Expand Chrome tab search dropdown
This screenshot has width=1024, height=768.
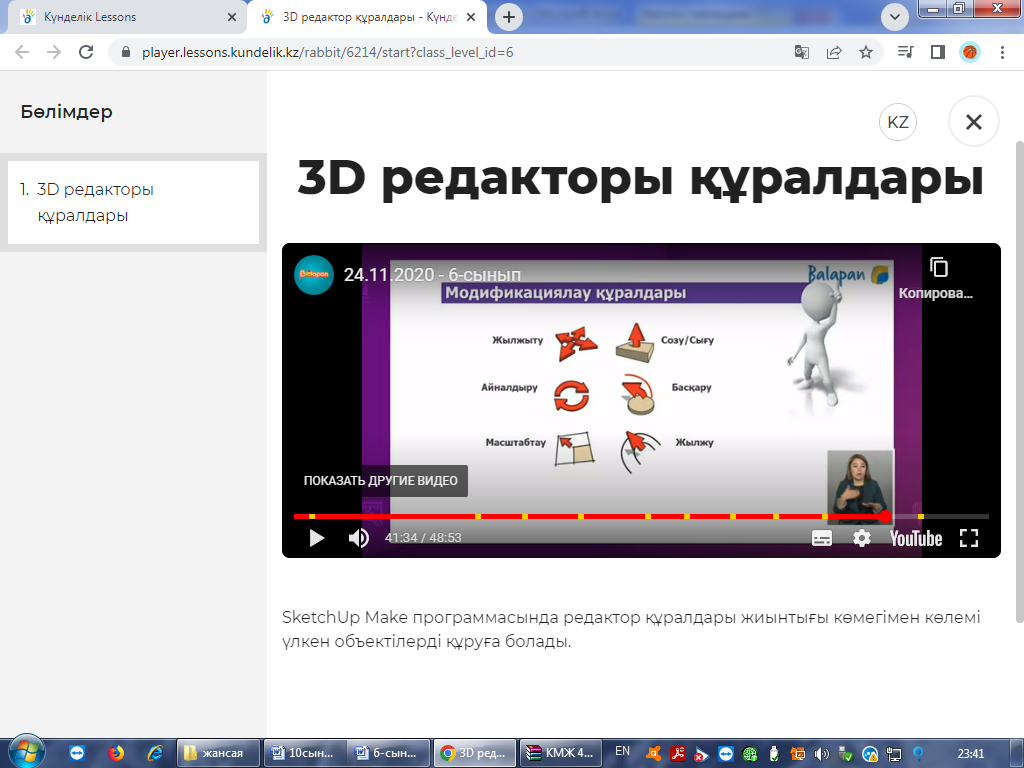(895, 18)
